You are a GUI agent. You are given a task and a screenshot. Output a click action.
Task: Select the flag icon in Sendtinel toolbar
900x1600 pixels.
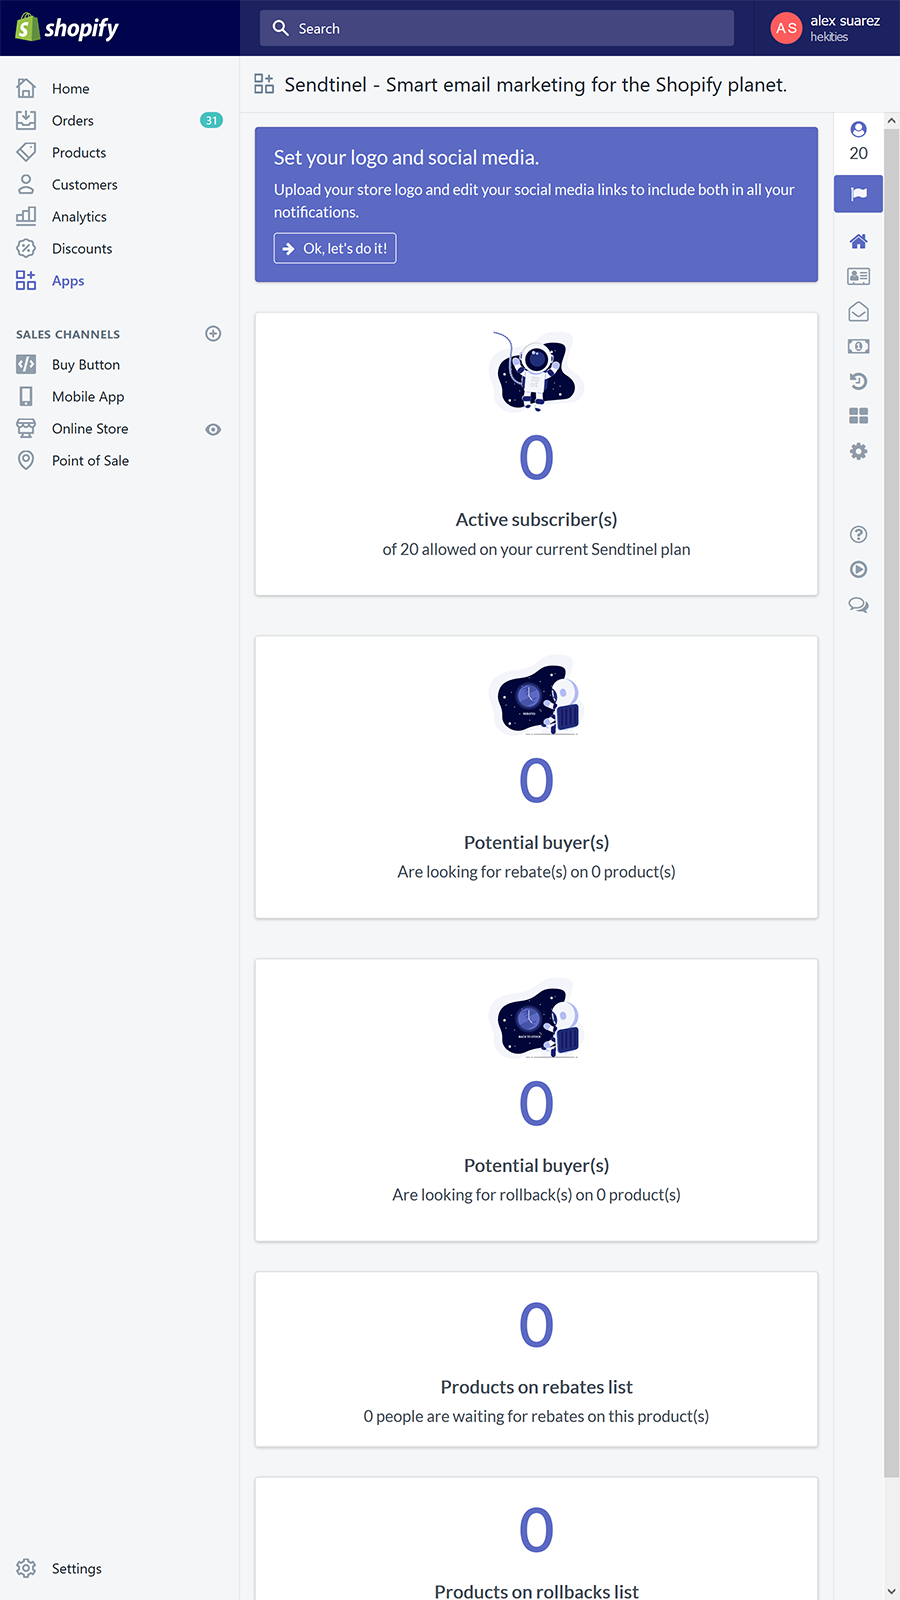coord(858,194)
